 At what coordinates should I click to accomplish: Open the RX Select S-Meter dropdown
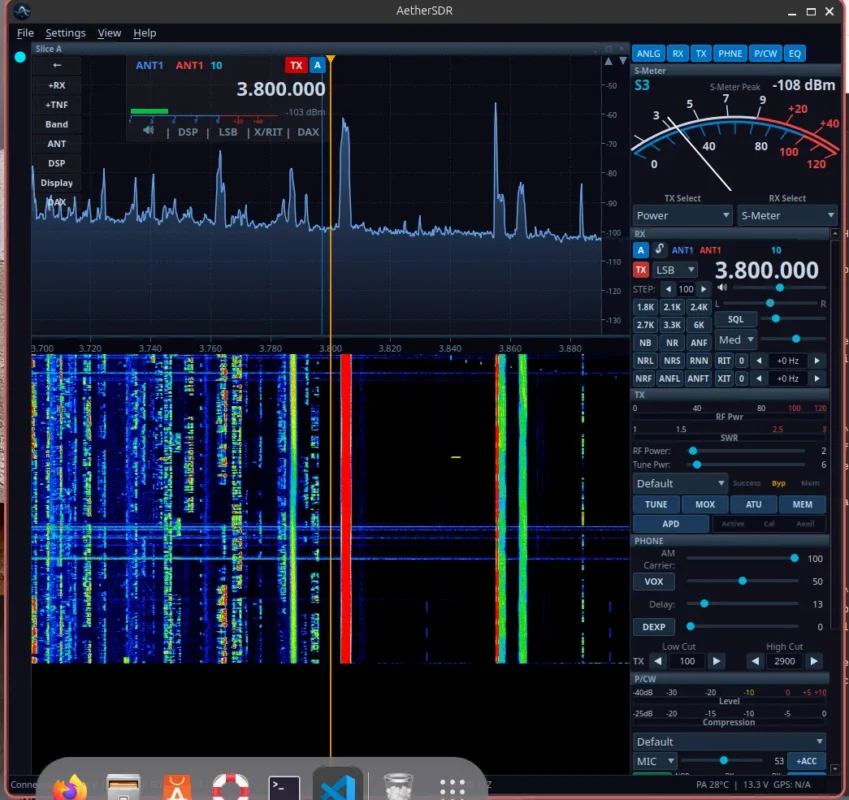tap(787, 215)
